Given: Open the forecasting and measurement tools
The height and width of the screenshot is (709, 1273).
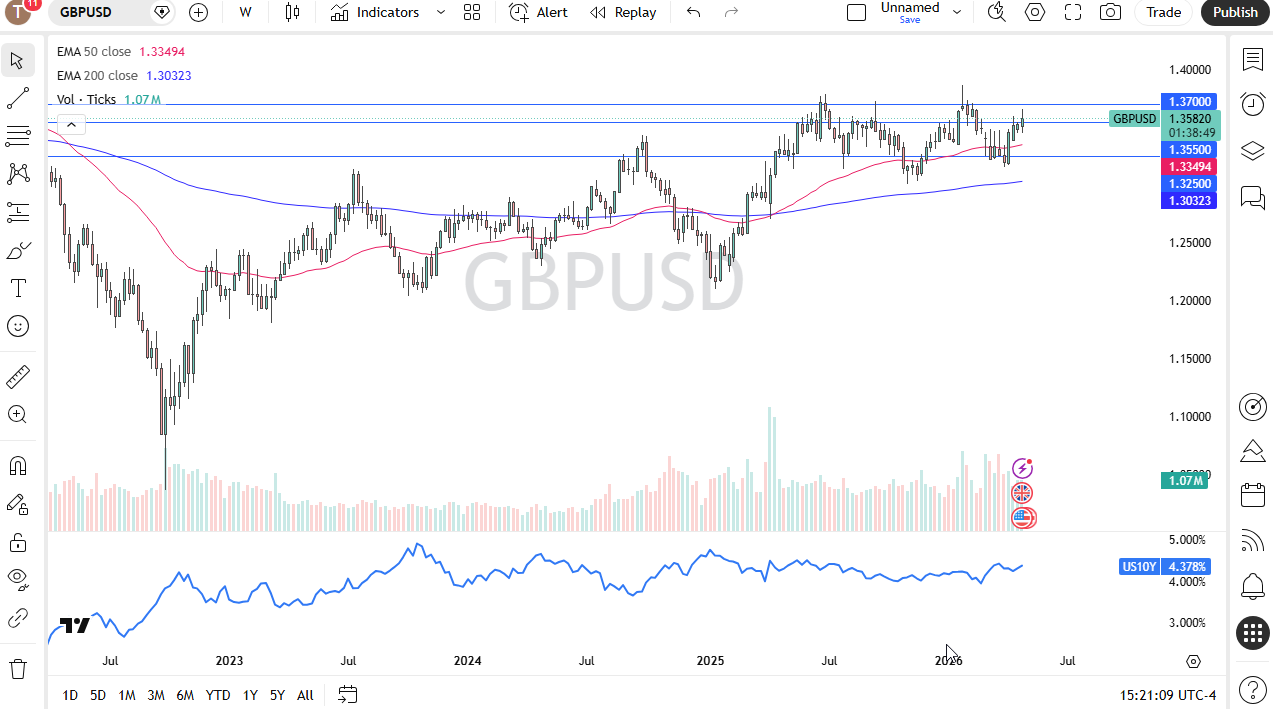Looking at the screenshot, I should pyautogui.click(x=17, y=212).
